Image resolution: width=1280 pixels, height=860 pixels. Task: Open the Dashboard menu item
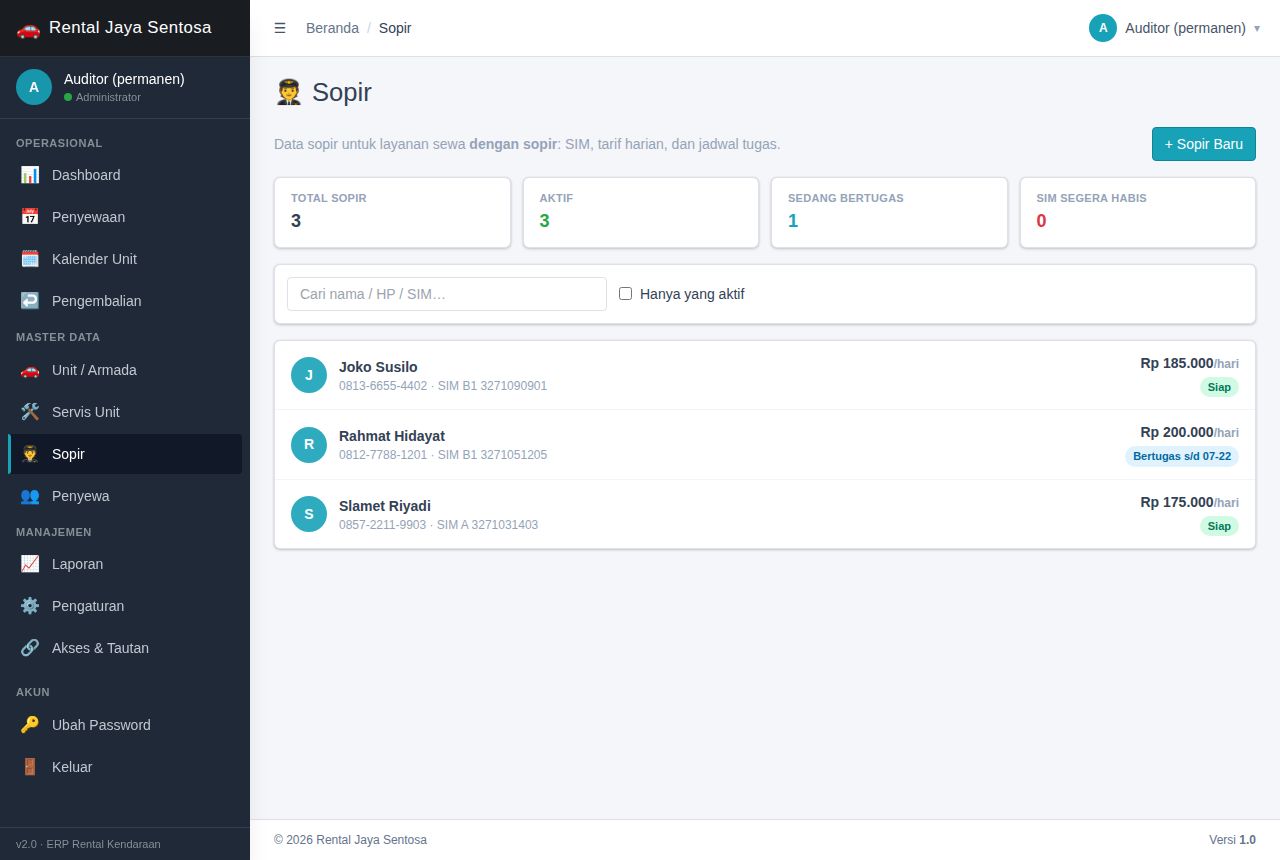125,175
